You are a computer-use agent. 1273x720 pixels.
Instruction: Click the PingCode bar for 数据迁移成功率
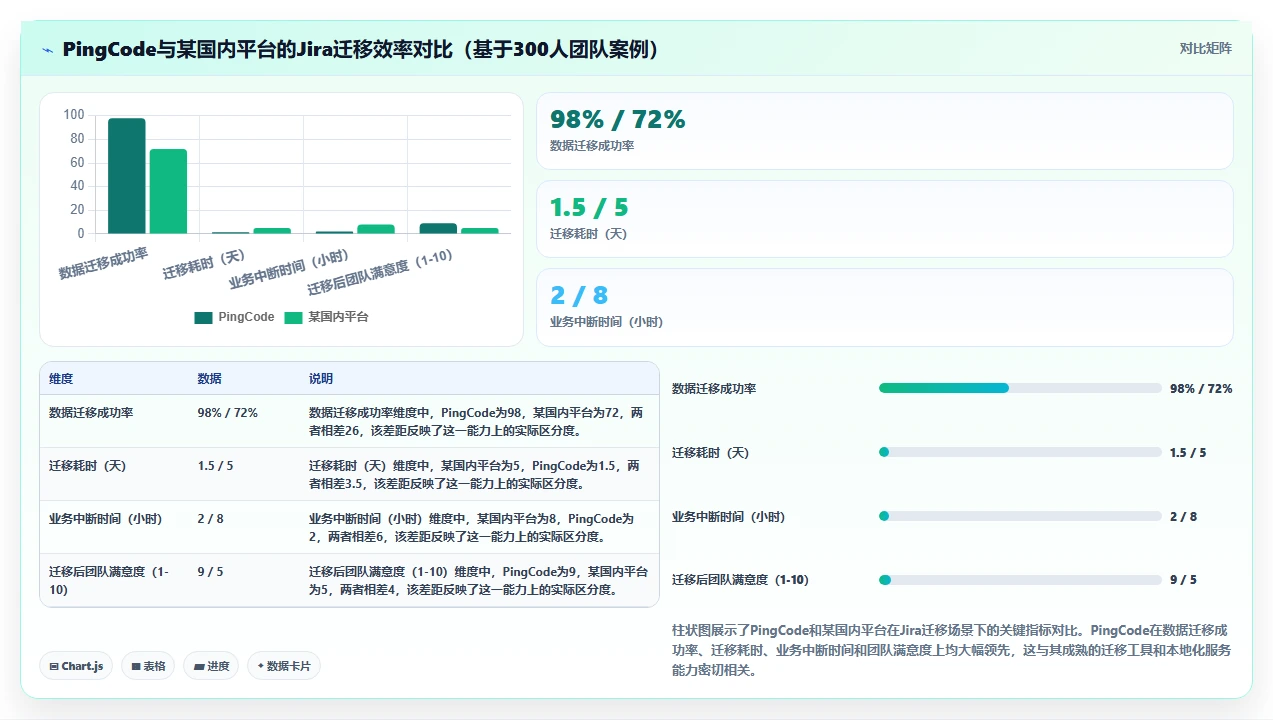click(127, 176)
